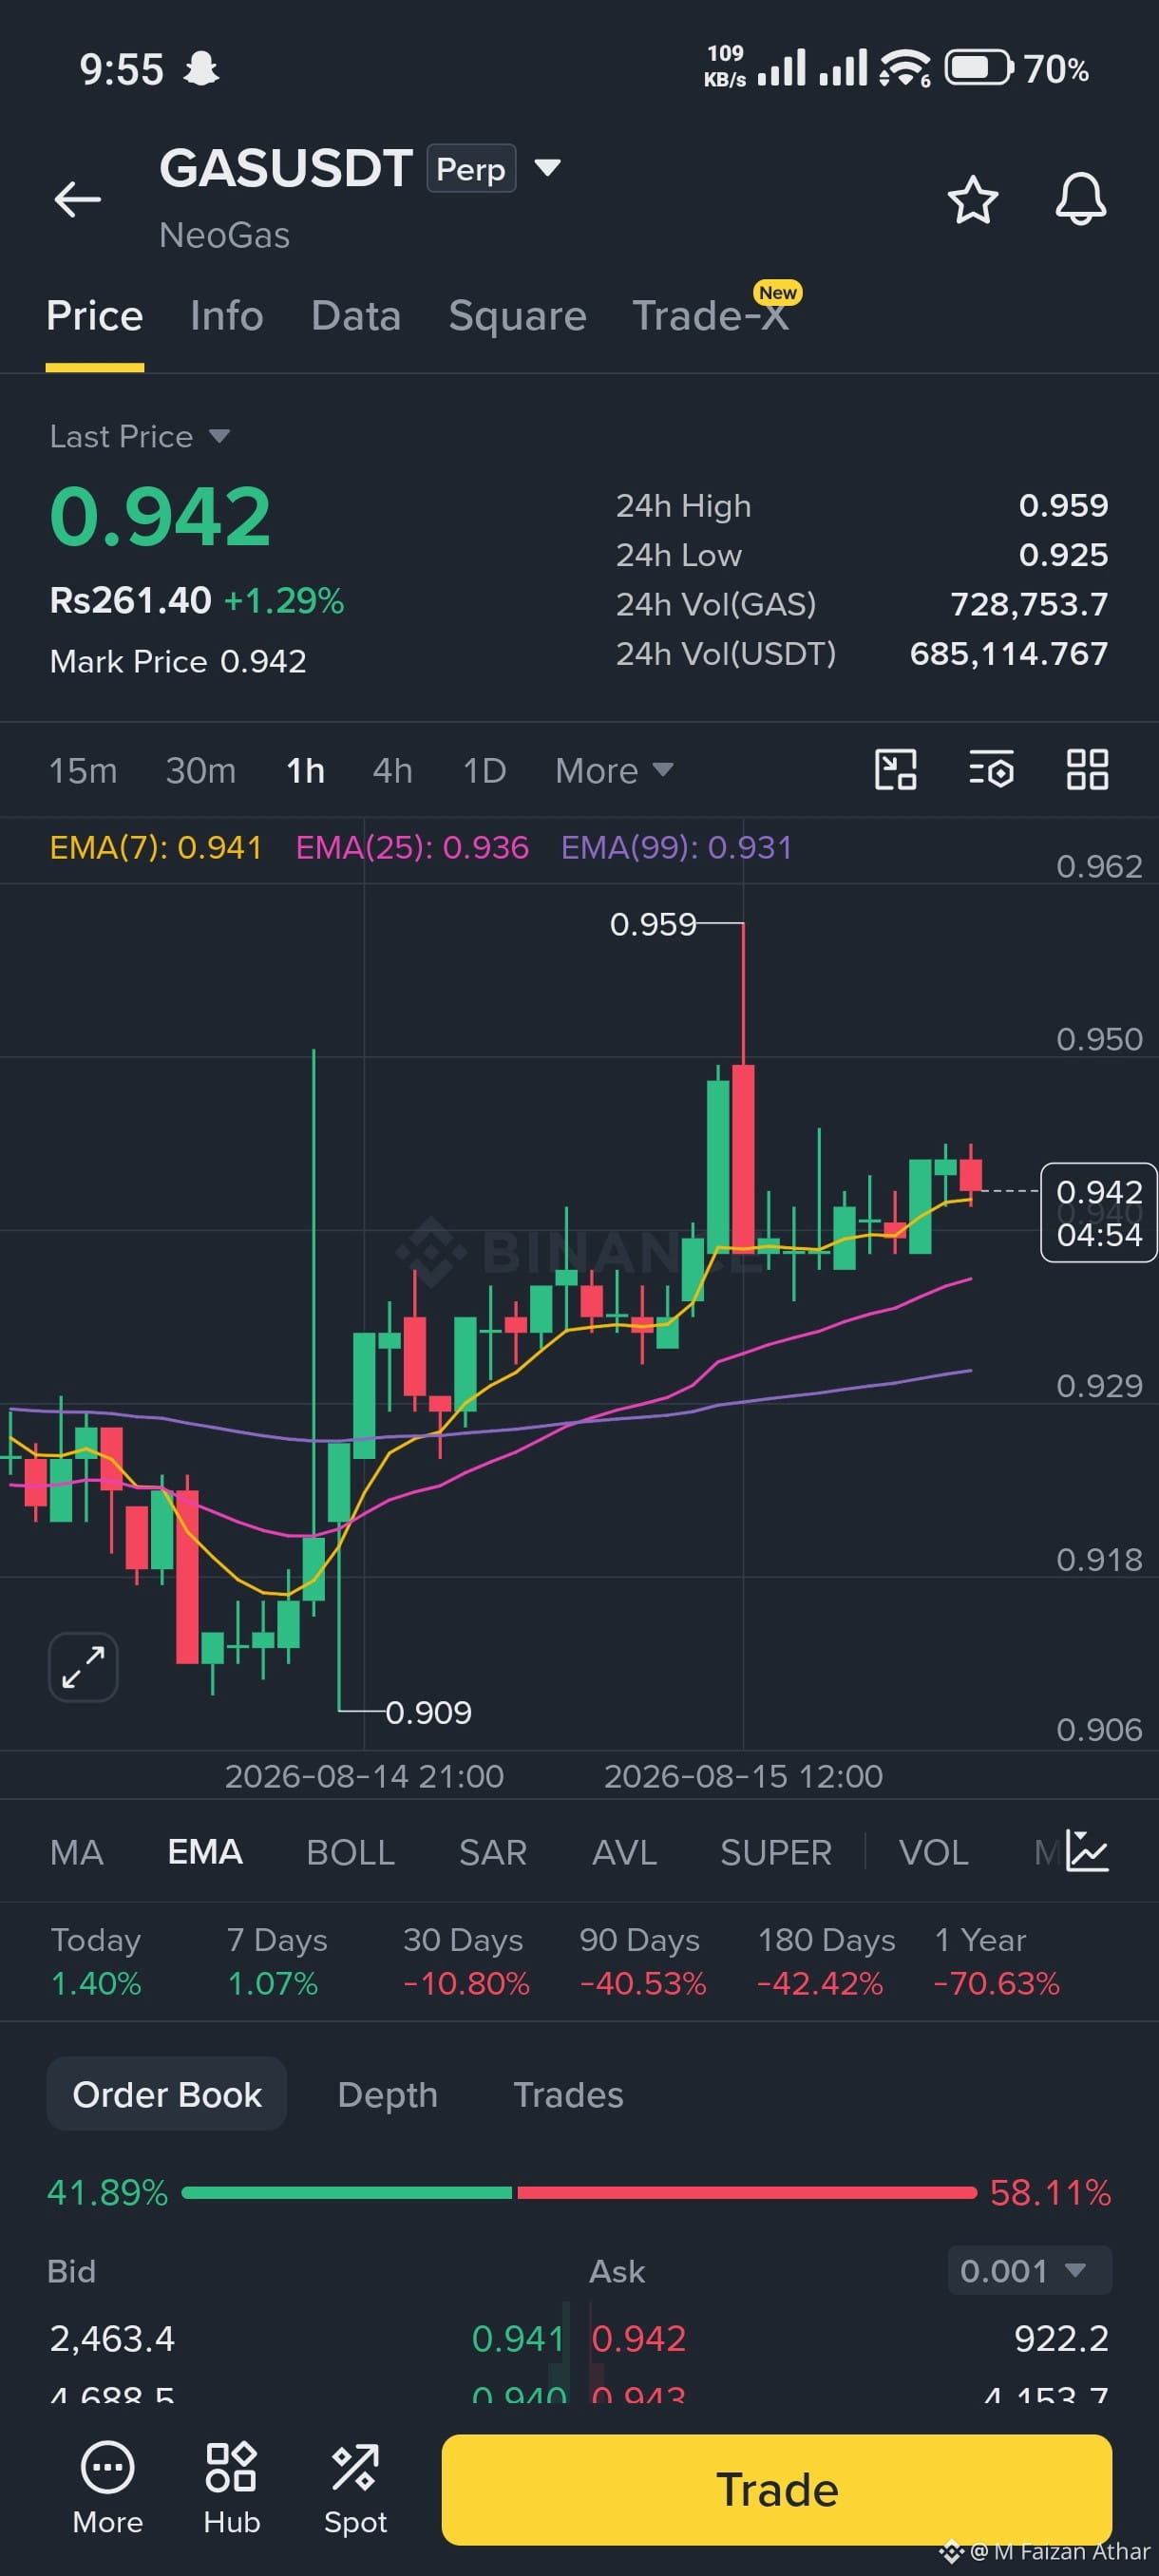Switch to the Square tab
Viewport: 1159px width, 2576px height.
click(x=517, y=316)
